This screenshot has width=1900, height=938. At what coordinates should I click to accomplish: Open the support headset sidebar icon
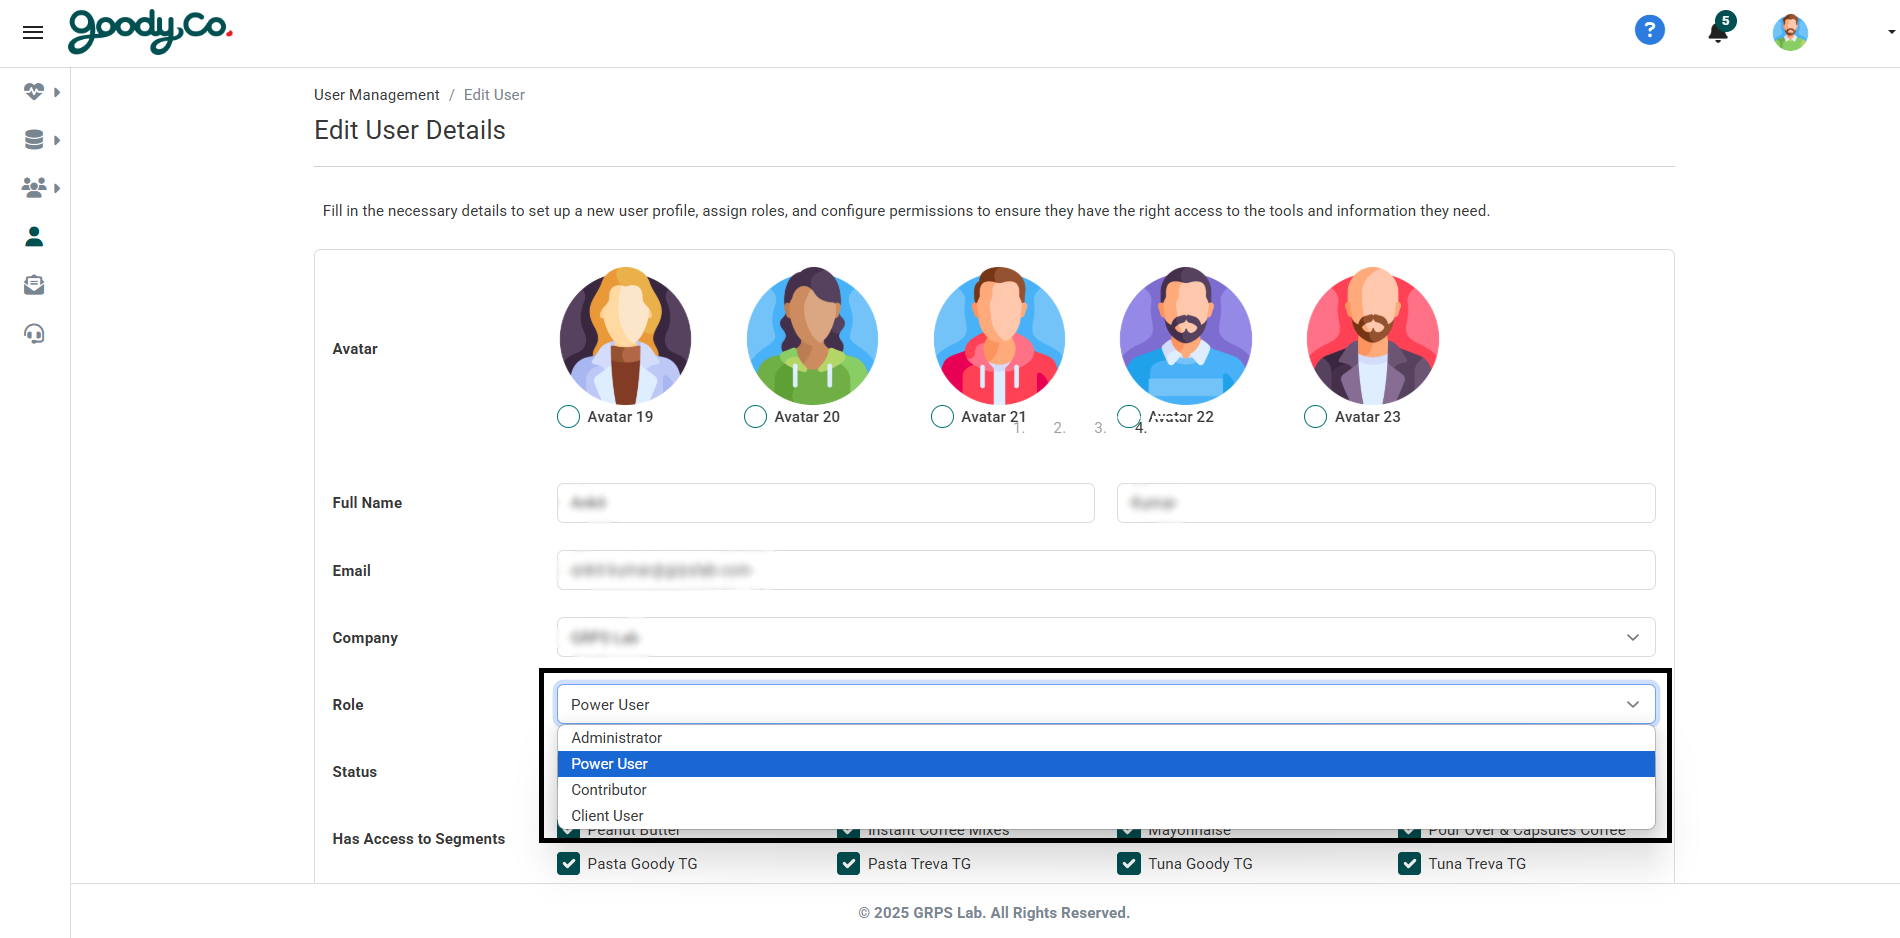(34, 334)
